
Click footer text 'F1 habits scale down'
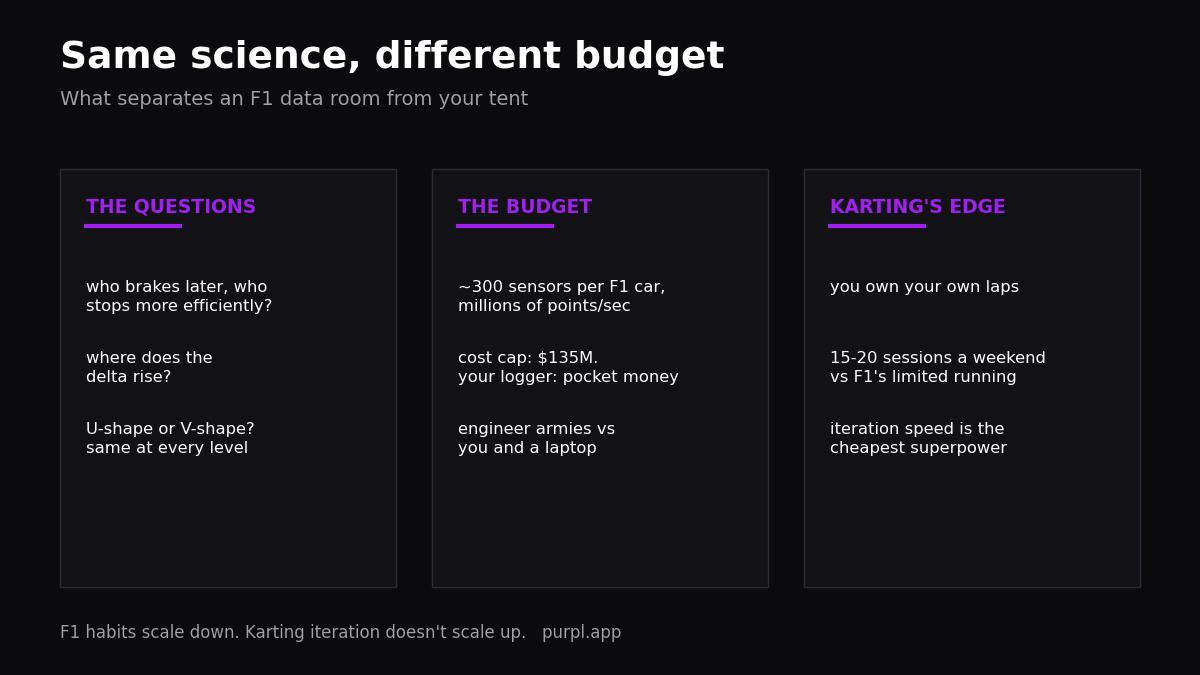150,633
